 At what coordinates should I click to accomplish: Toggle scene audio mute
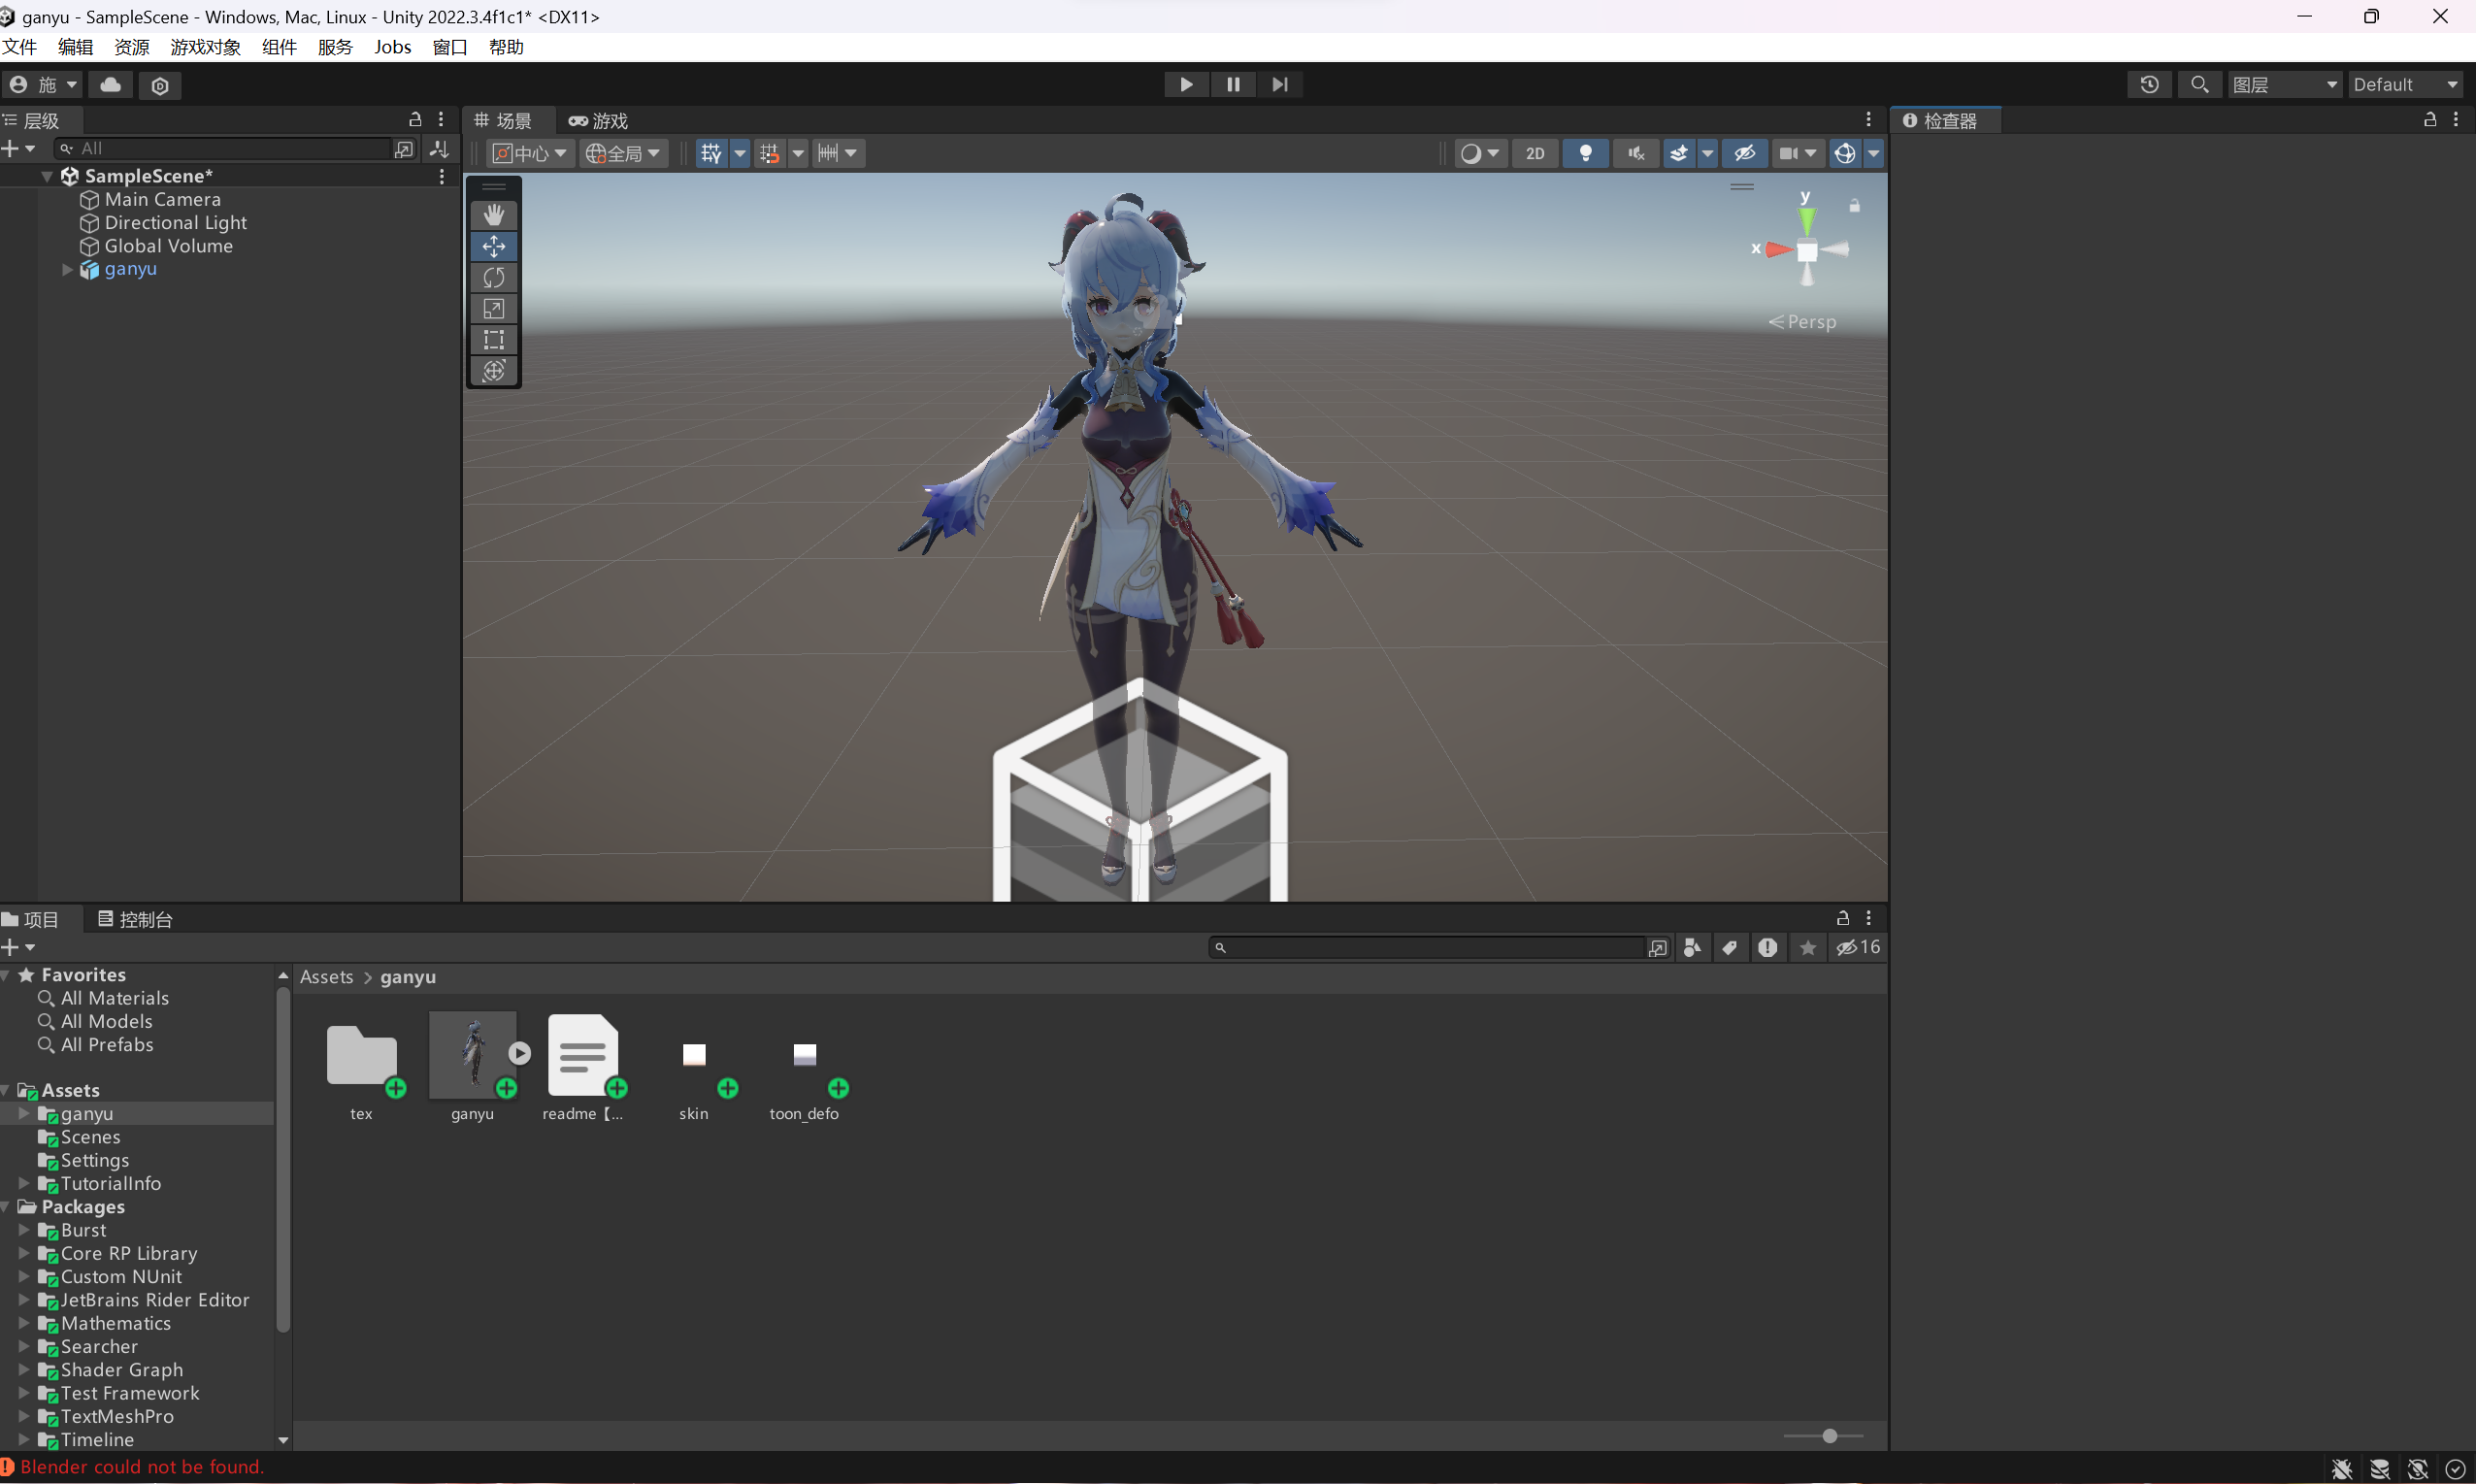(1636, 153)
